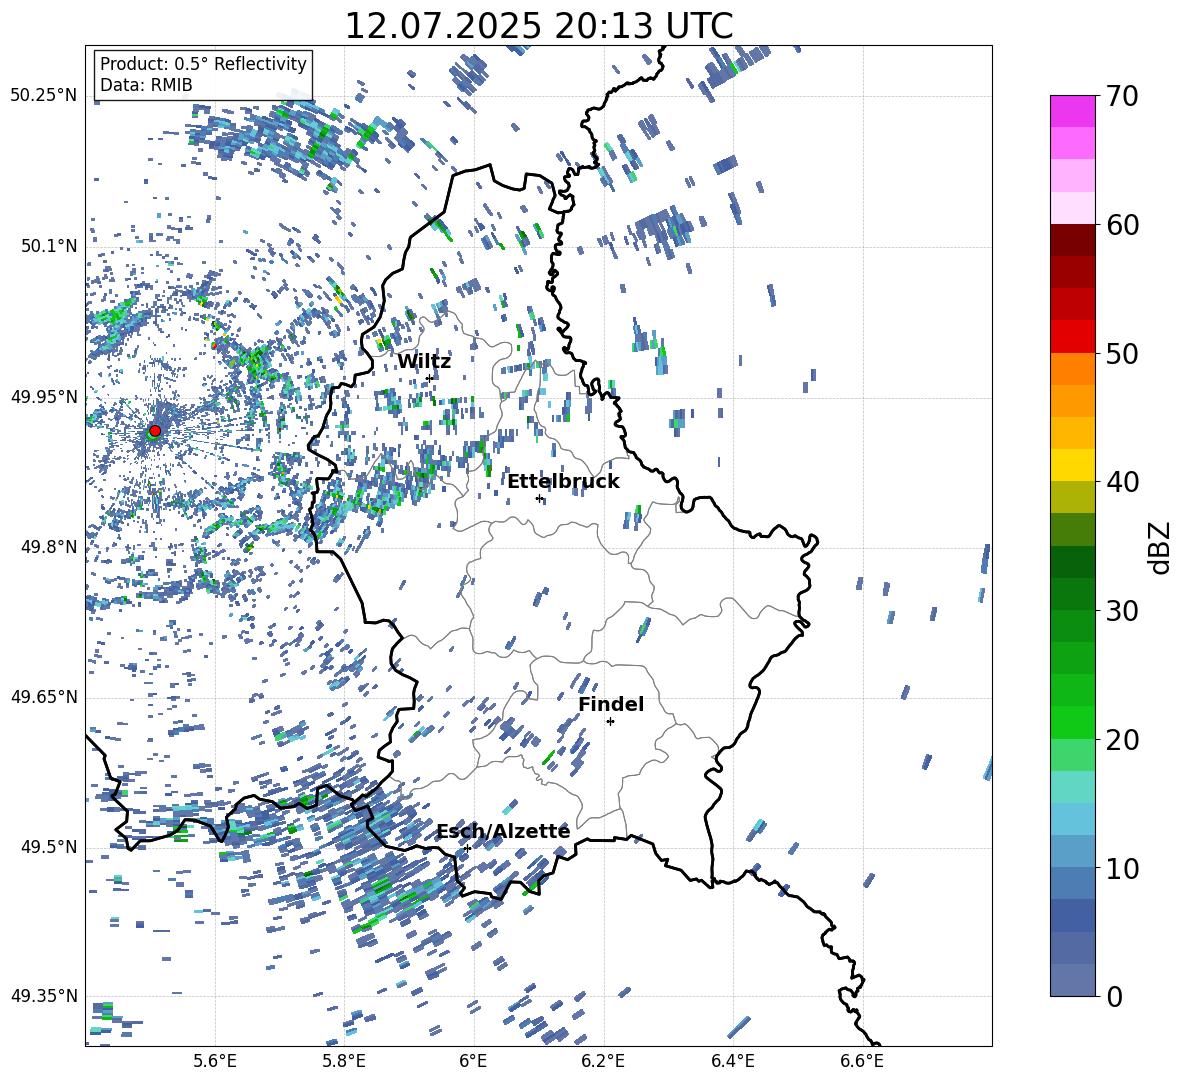Click the bright red colorbar segment near 50
The width and height of the screenshot is (1184, 1081).
(1072, 337)
